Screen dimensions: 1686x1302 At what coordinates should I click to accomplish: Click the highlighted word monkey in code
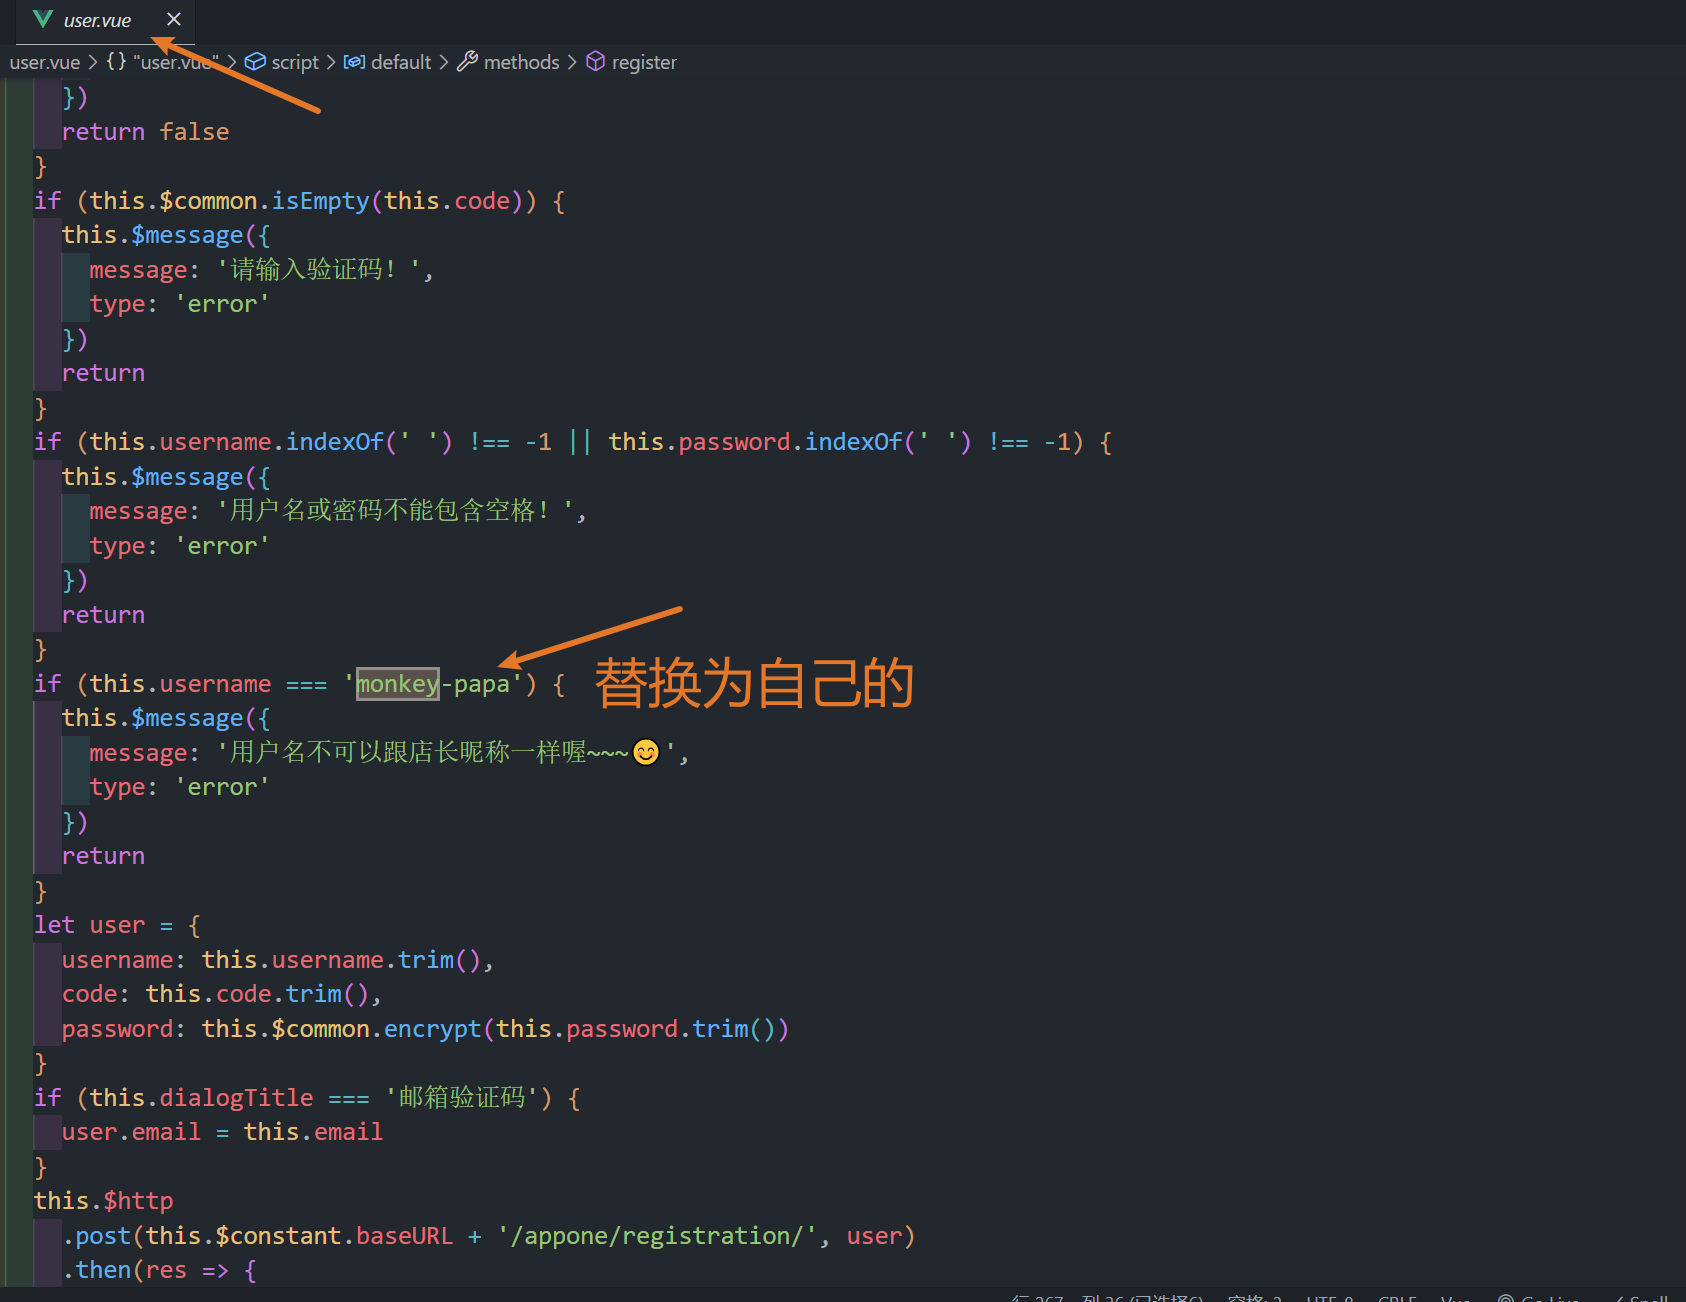coord(398,684)
